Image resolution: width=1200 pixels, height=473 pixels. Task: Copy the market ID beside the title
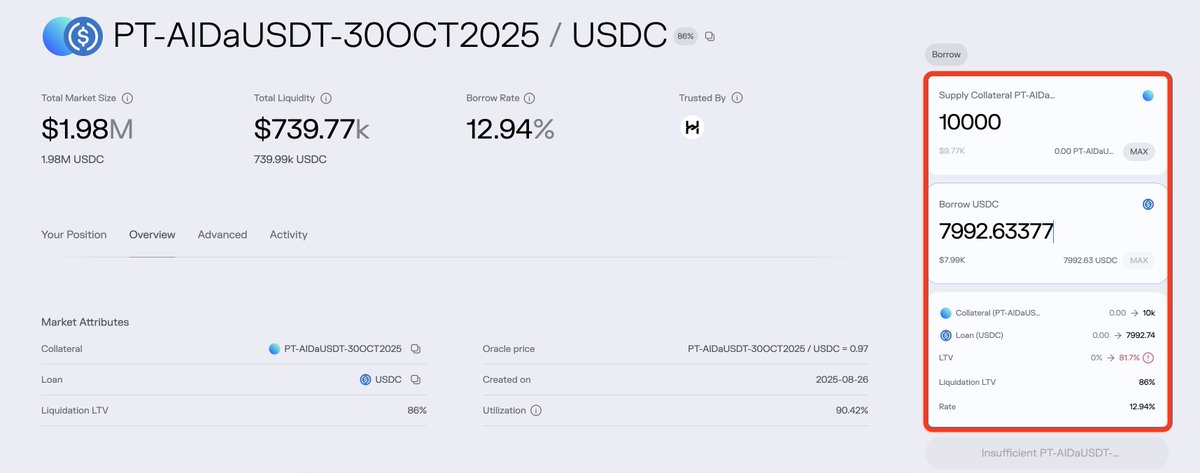click(x=710, y=36)
